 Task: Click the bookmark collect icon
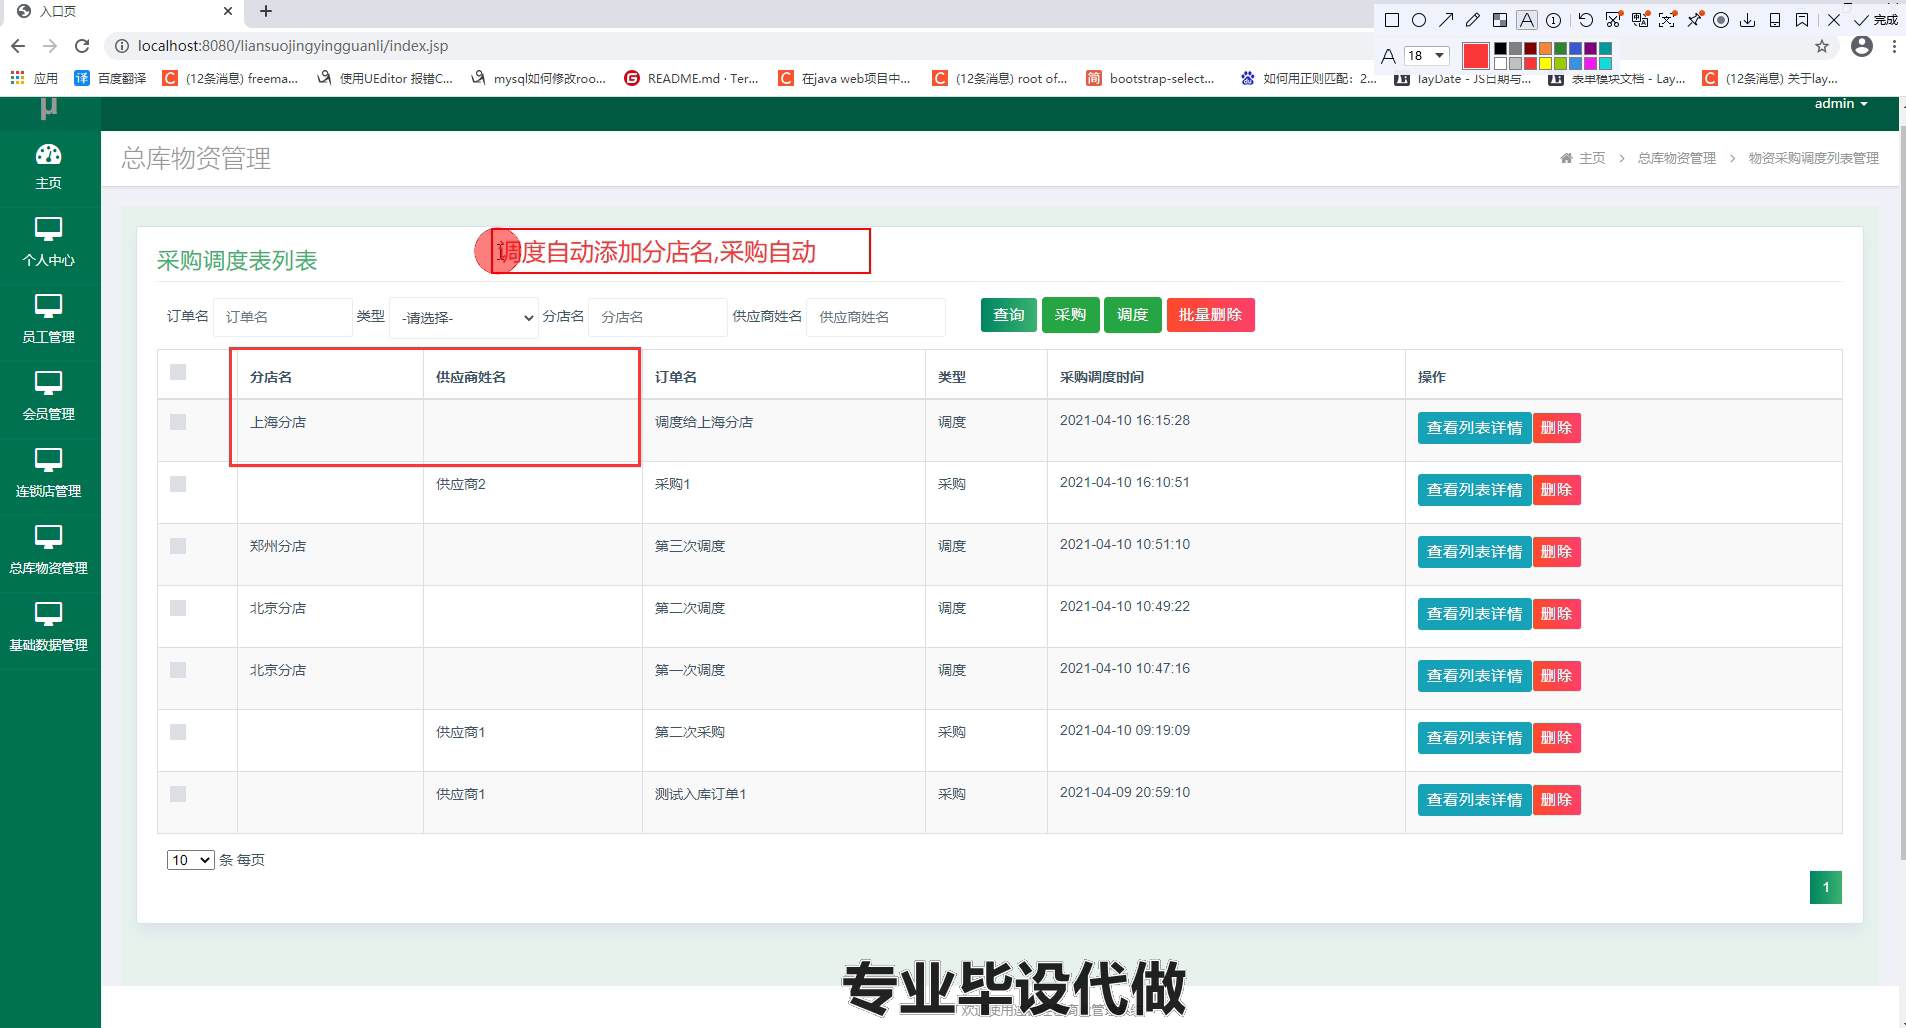point(1802,20)
